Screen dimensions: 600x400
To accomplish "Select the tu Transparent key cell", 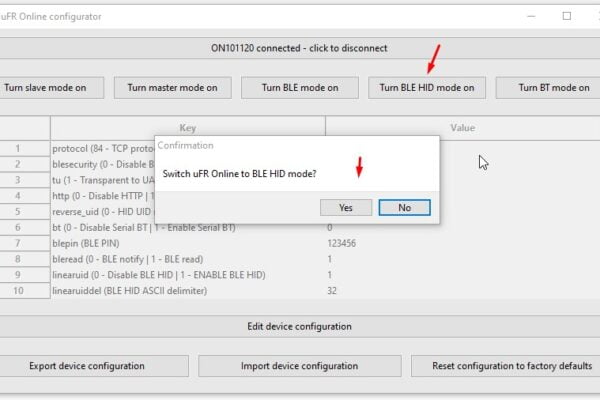I will pos(103,180).
